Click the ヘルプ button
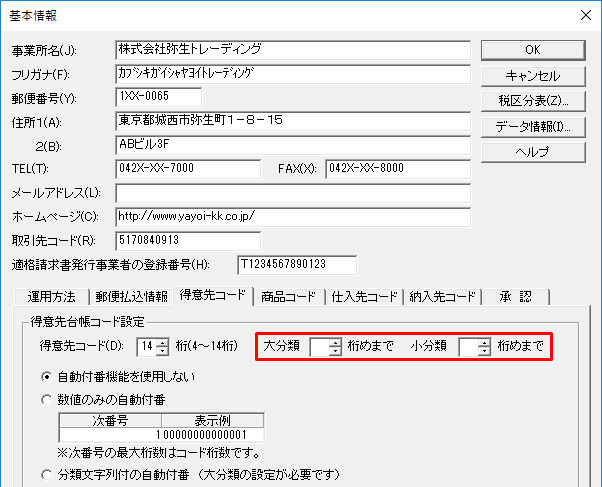The image size is (602, 487). pyautogui.click(x=533, y=152)
